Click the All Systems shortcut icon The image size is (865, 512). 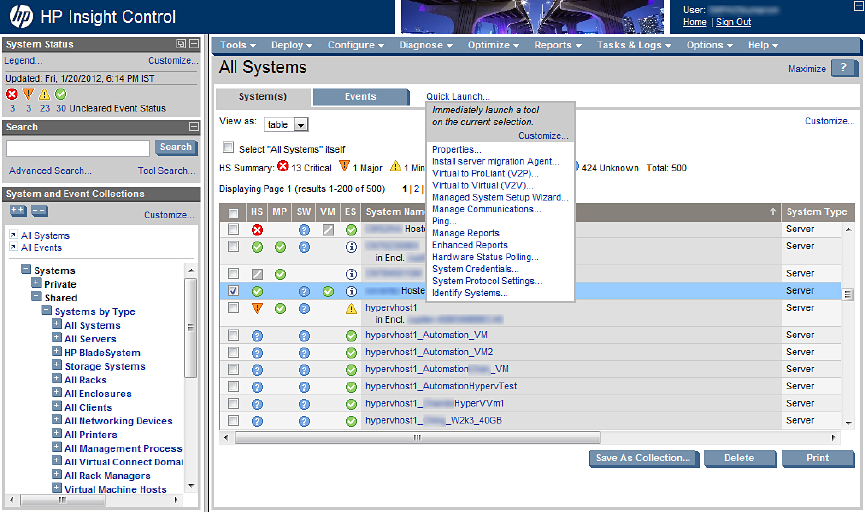tap(13, 235)
